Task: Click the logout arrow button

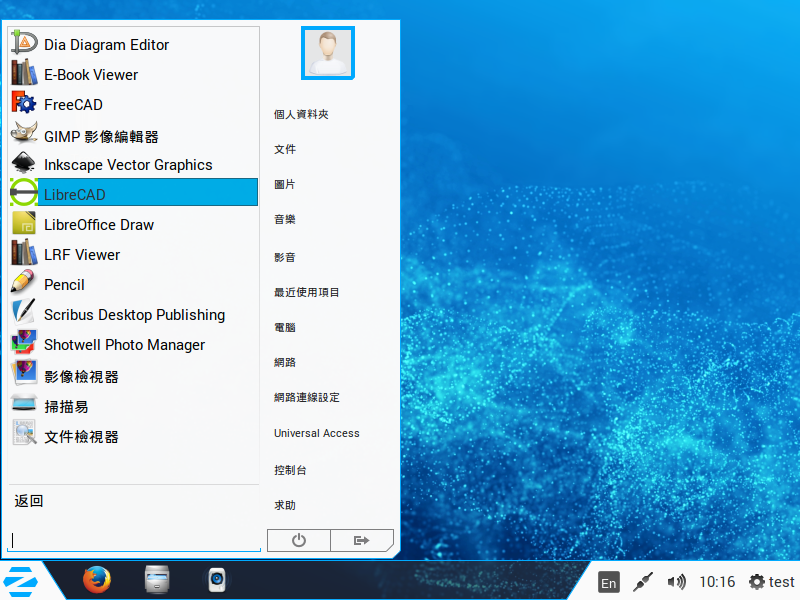Action: pyautogui.click(x=362, y=540)
